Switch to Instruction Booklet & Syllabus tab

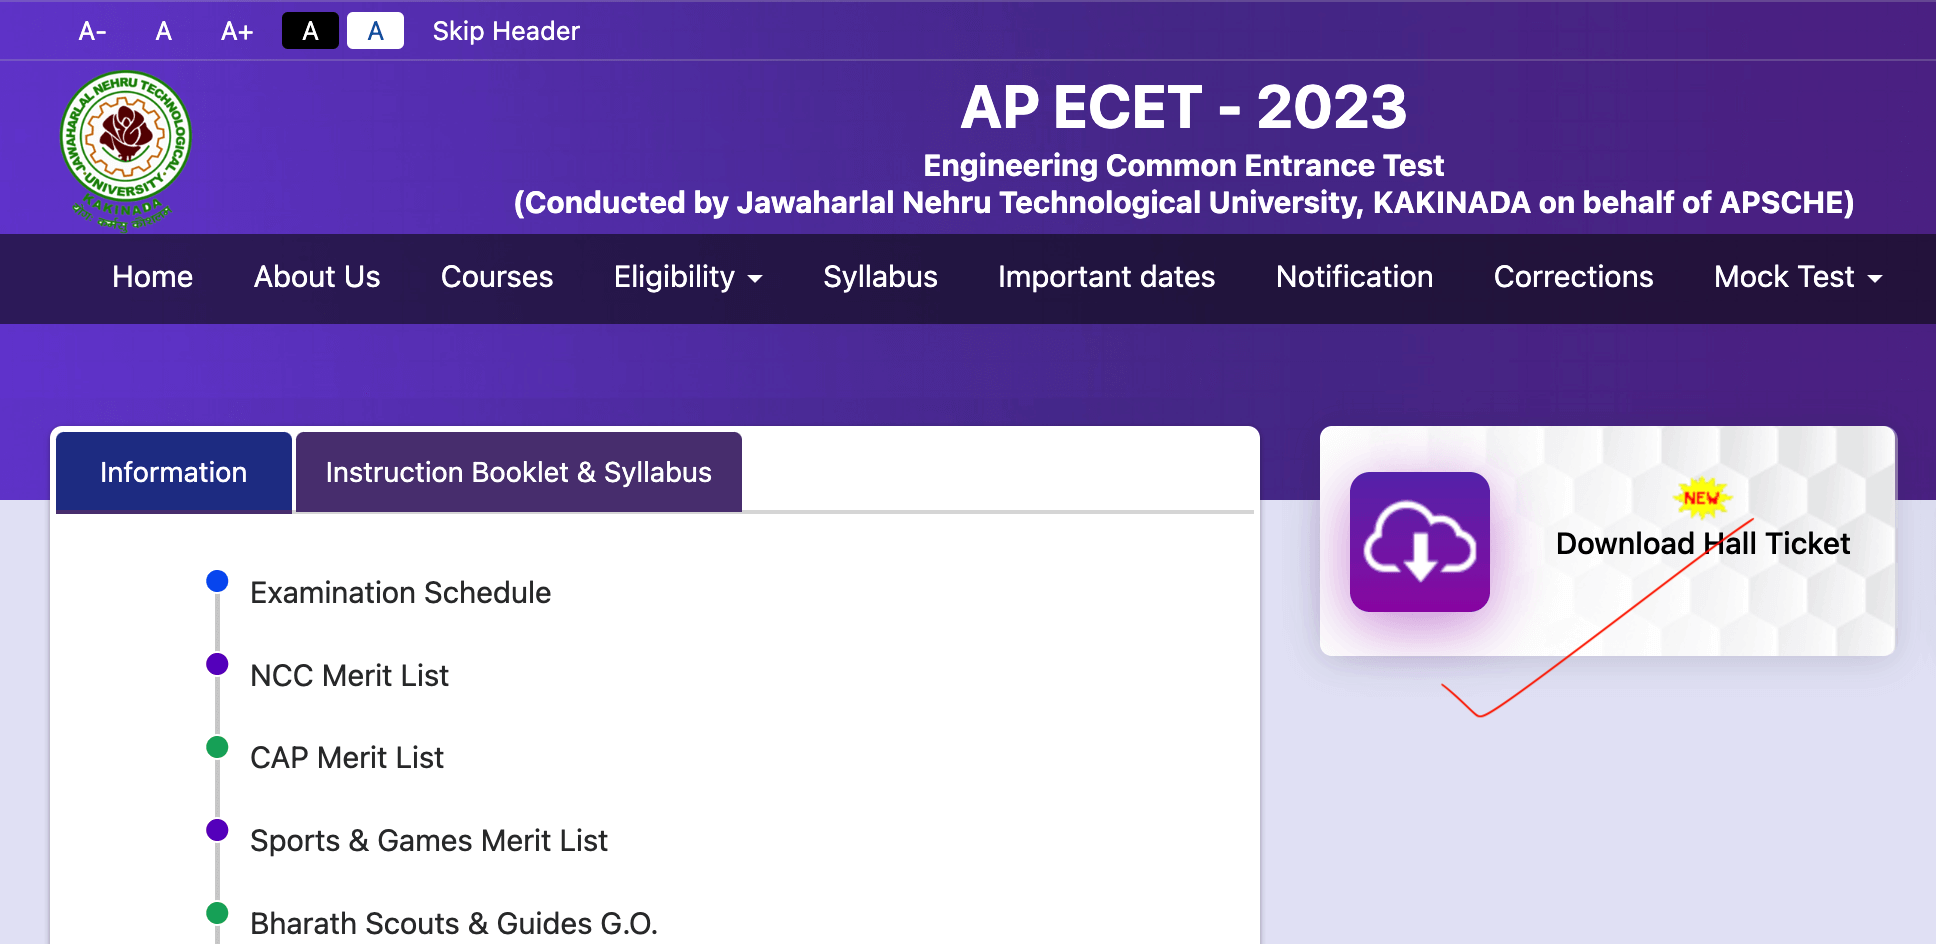click(519, 472)
